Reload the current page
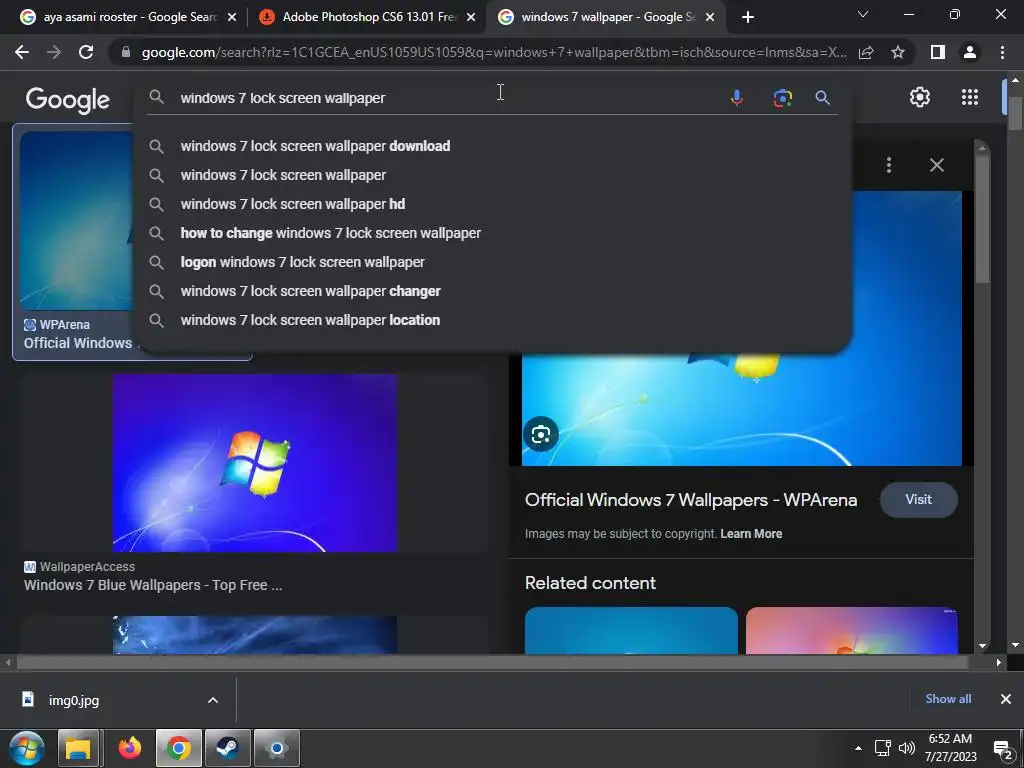Viewport: 1024px width, 768px height. [x=86, y=52]
